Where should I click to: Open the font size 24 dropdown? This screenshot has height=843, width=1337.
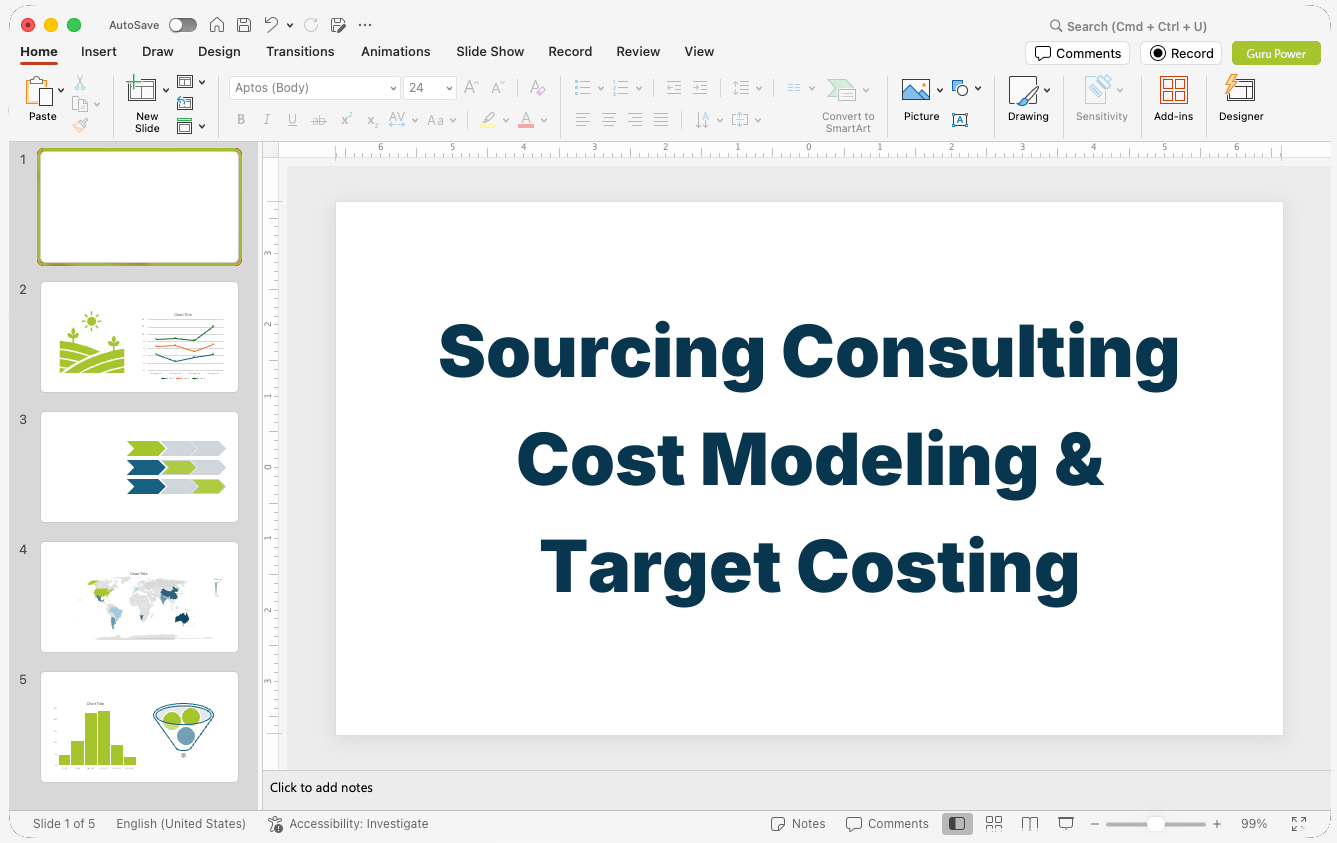(x=430, y=88)
